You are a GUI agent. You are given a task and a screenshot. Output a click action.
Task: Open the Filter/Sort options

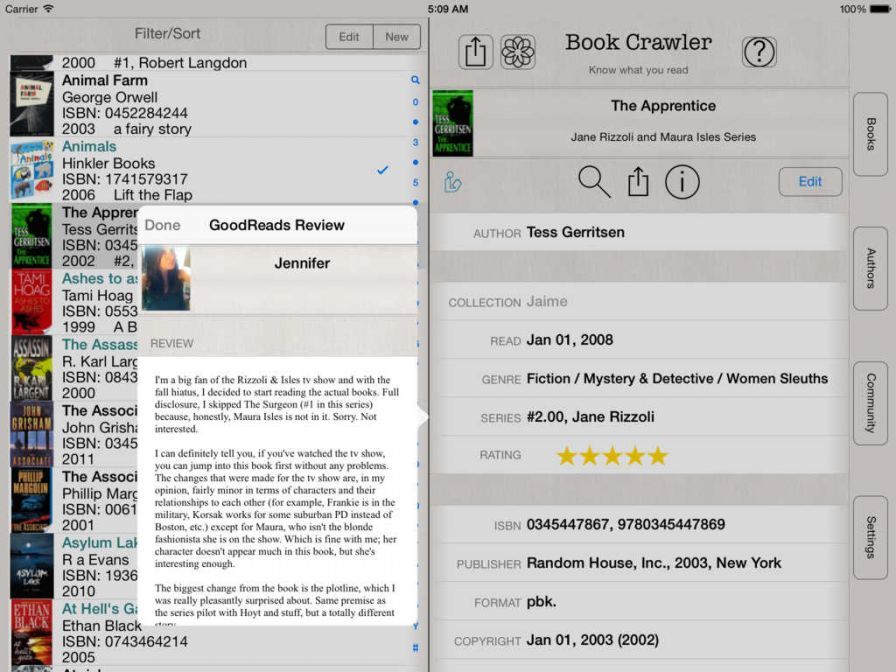click(170, 33)
